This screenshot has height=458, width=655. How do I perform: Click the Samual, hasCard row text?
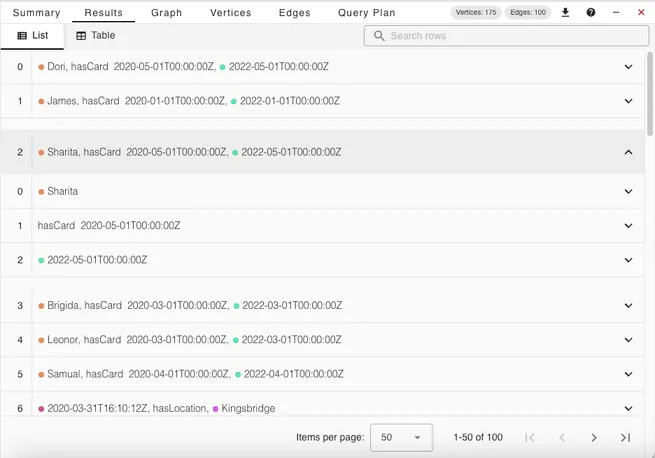(85, 374)
